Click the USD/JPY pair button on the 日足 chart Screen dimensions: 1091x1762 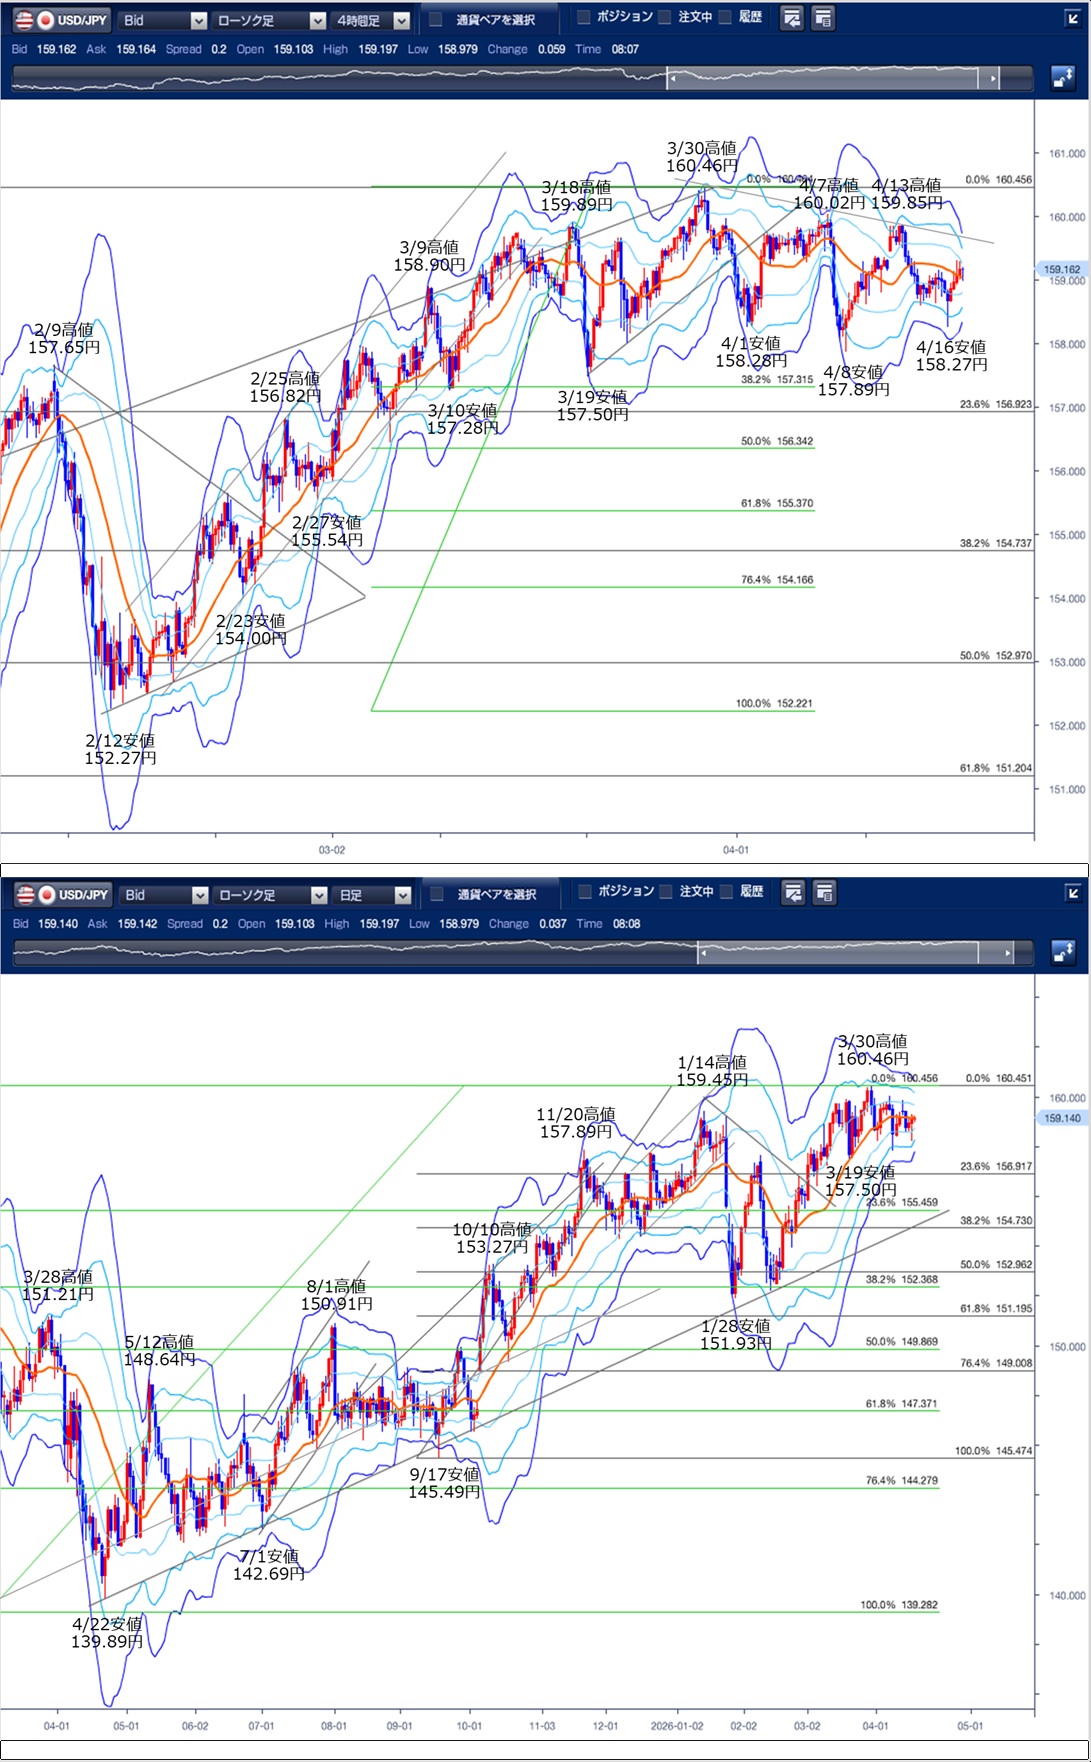click(62, 895)
